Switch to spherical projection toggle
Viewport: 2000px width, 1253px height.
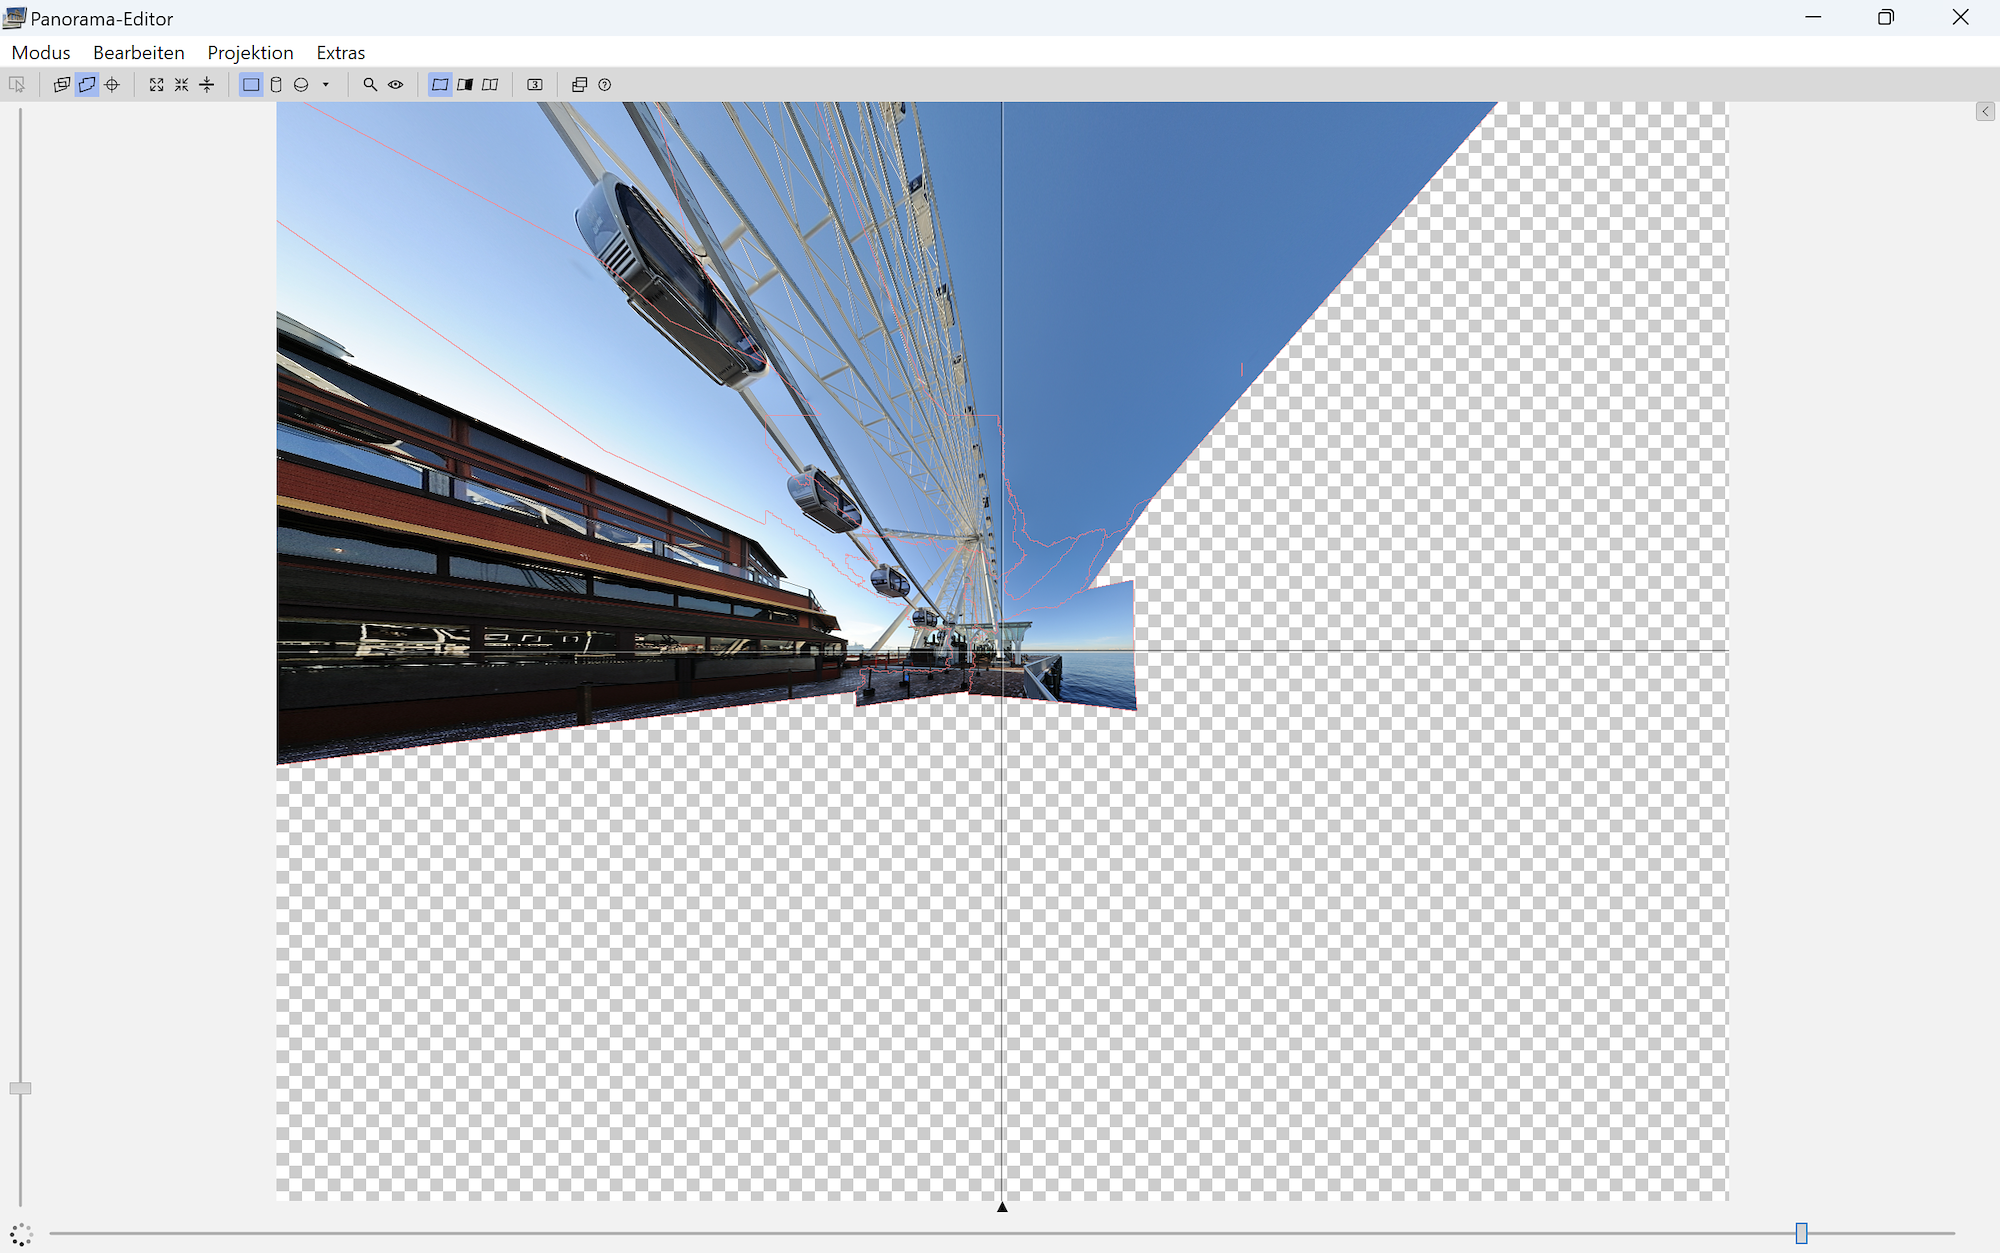[301, 85]
